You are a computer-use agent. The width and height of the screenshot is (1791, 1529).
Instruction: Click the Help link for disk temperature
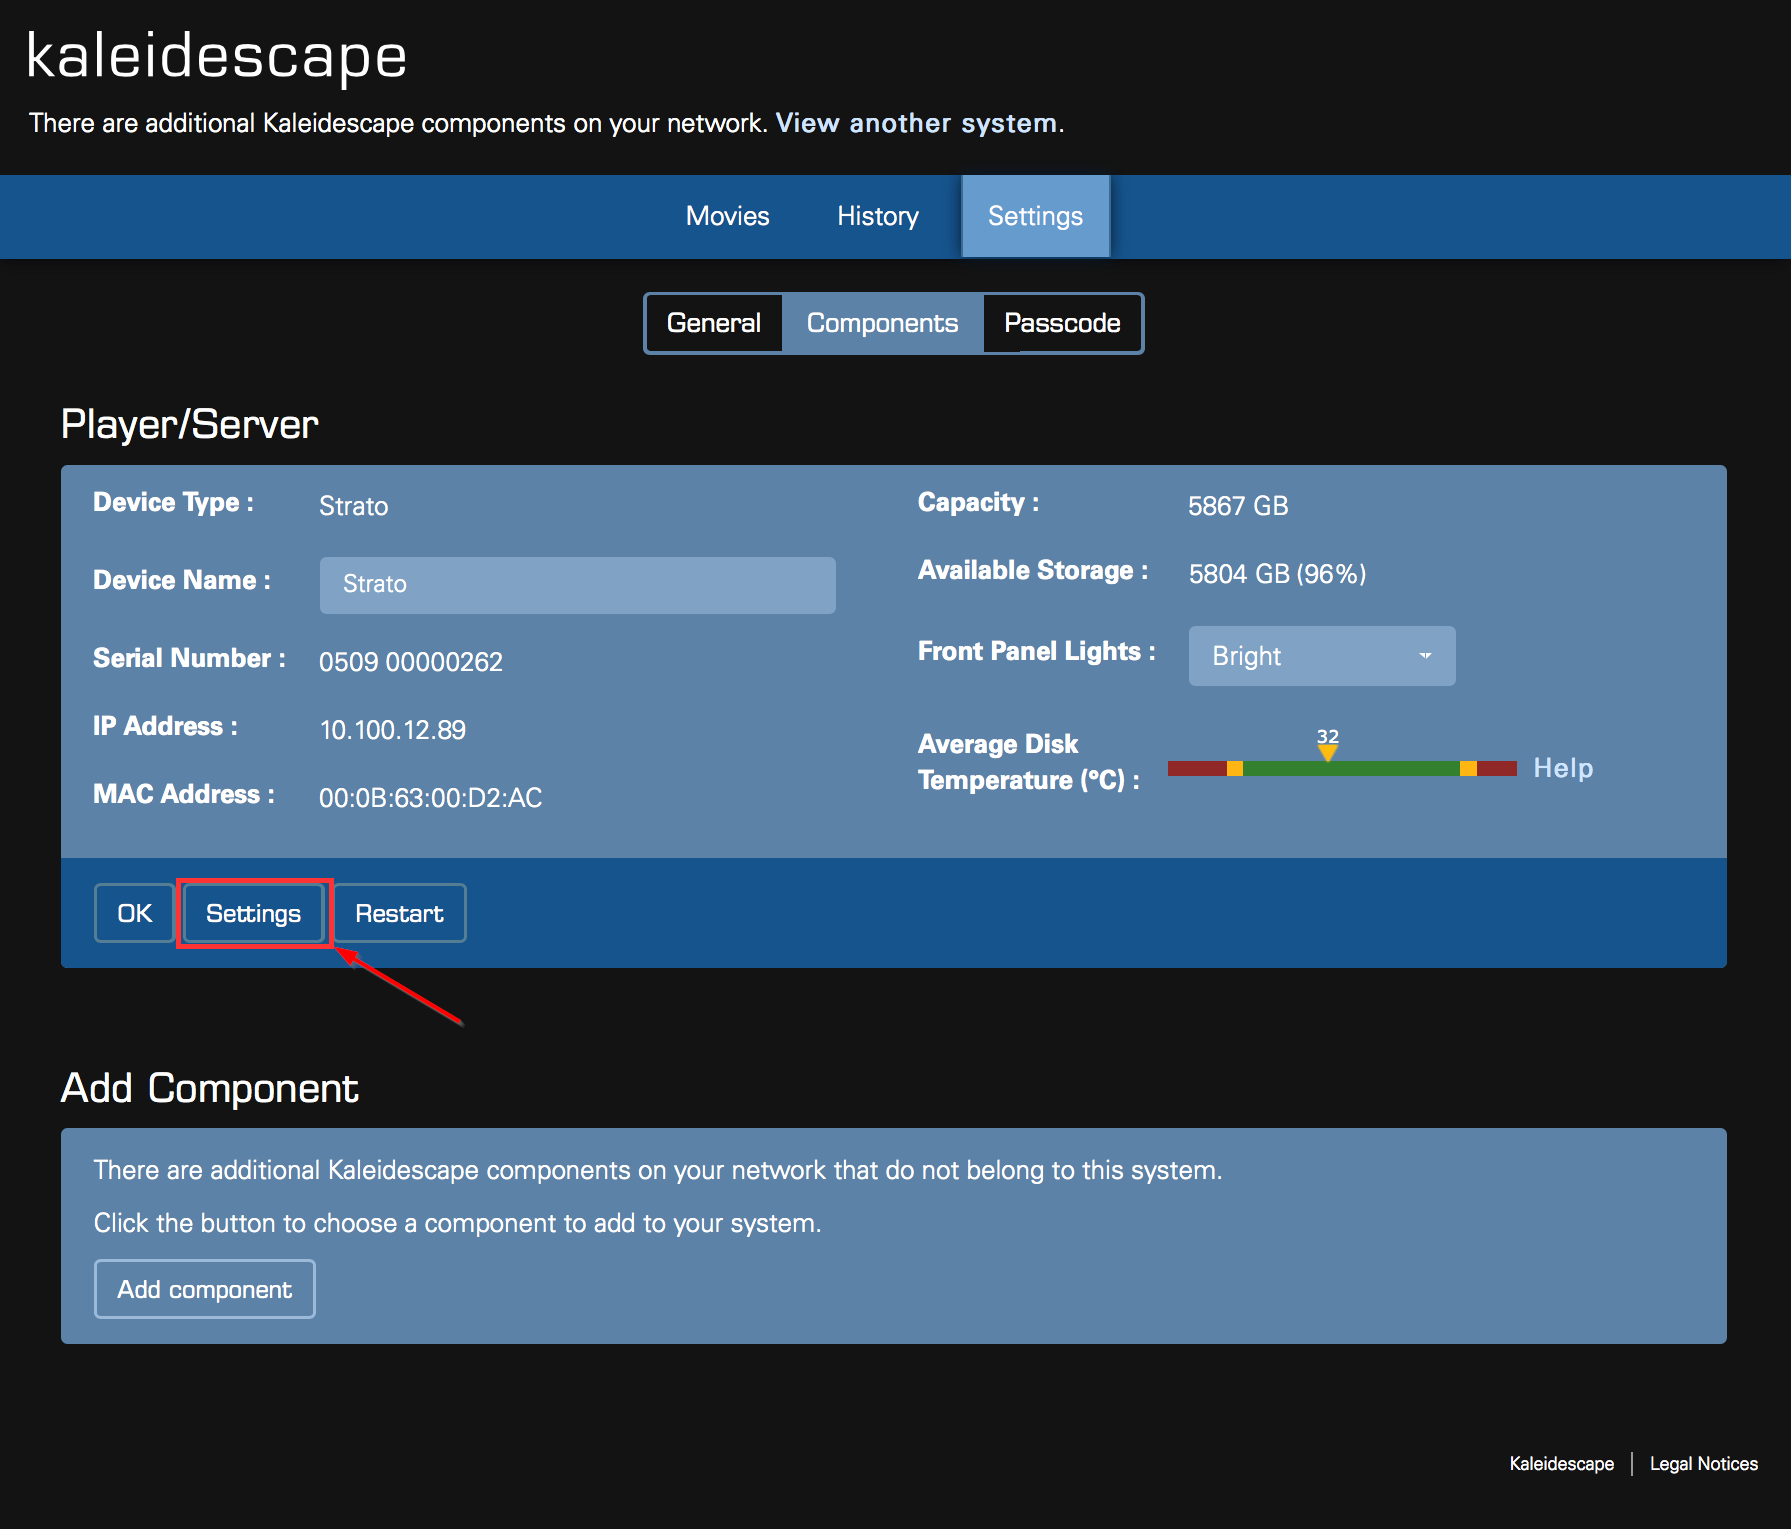1563,768
